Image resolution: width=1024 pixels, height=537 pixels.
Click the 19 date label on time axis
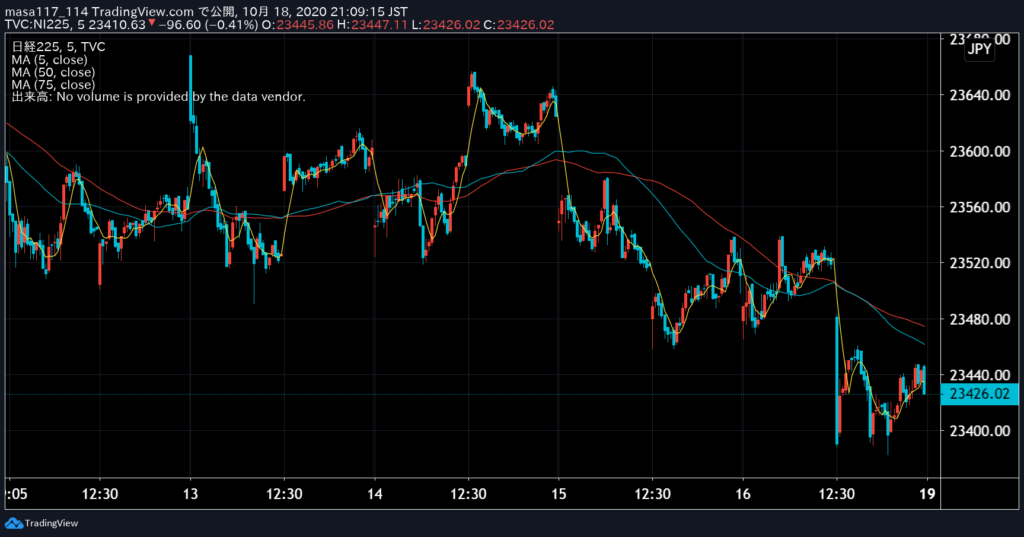click(927, 494)
